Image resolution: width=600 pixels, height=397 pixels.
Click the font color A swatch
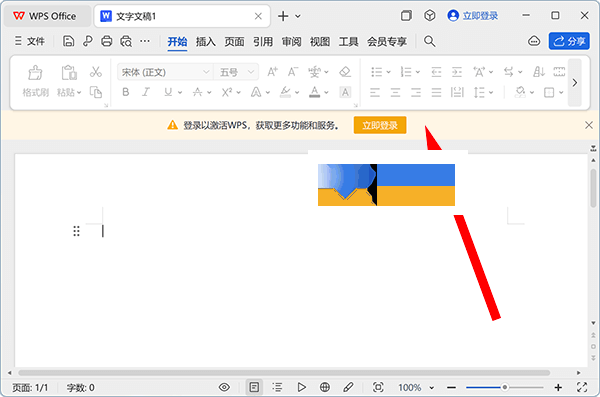pos(315,92)
